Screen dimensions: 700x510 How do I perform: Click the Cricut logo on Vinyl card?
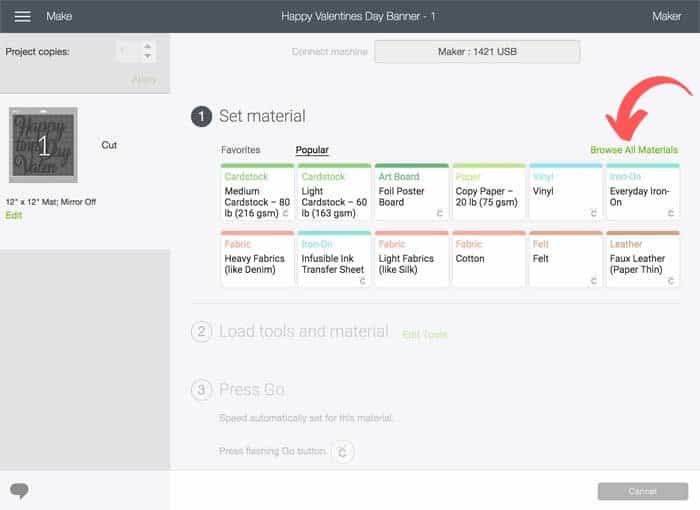click(593, 213)
